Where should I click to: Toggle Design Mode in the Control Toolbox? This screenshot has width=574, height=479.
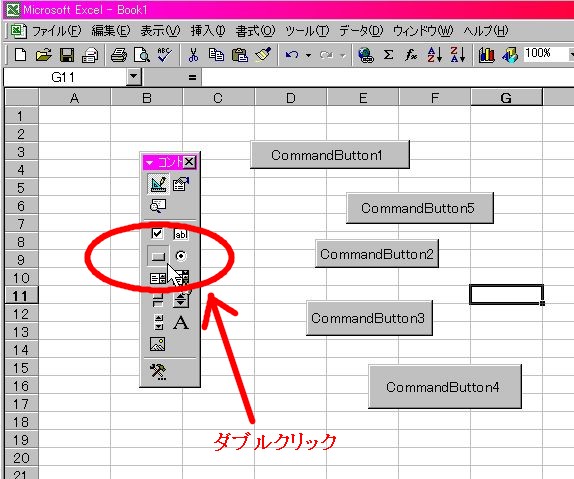(x=159, y=184)
